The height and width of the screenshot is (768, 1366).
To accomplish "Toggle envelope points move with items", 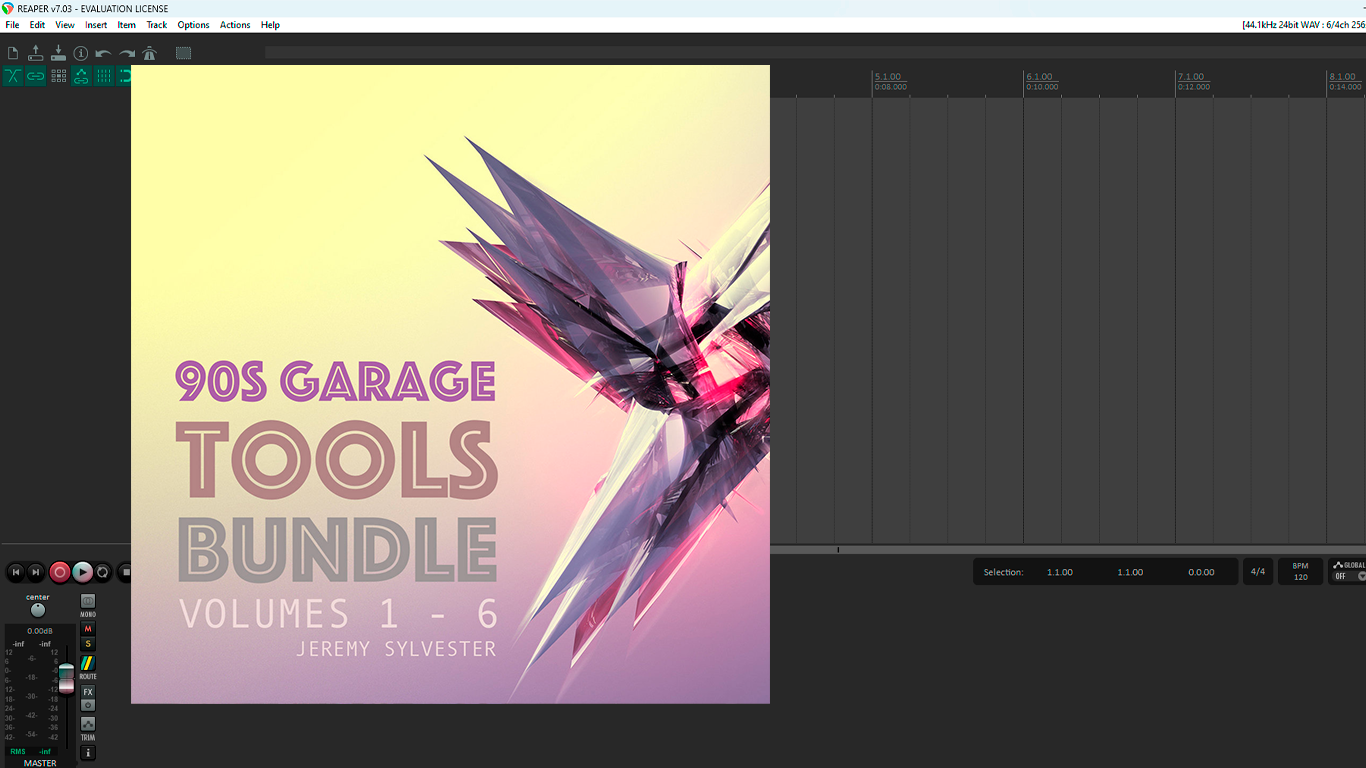I will point(81,76).
